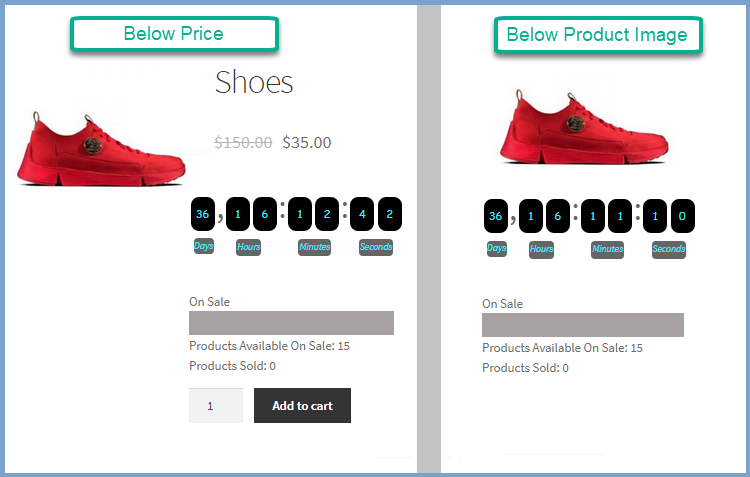Click the Minutes label in Below Price countdown
Screen dimensions: 750x477
click(x=314, y=247)
